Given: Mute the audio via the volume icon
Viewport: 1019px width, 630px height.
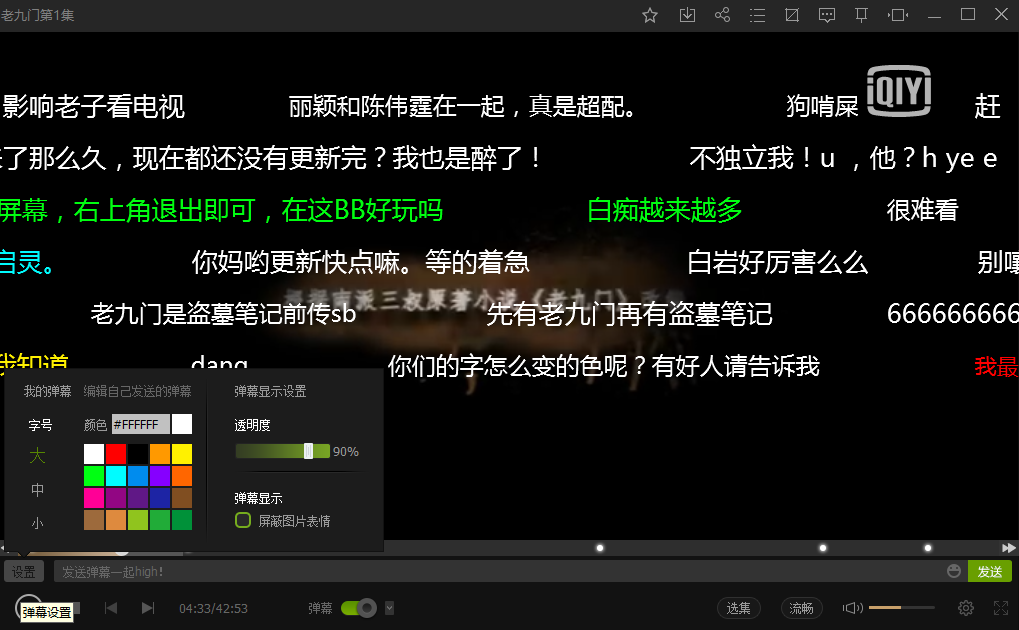Looking at the screenshot, I should (852, 607).
